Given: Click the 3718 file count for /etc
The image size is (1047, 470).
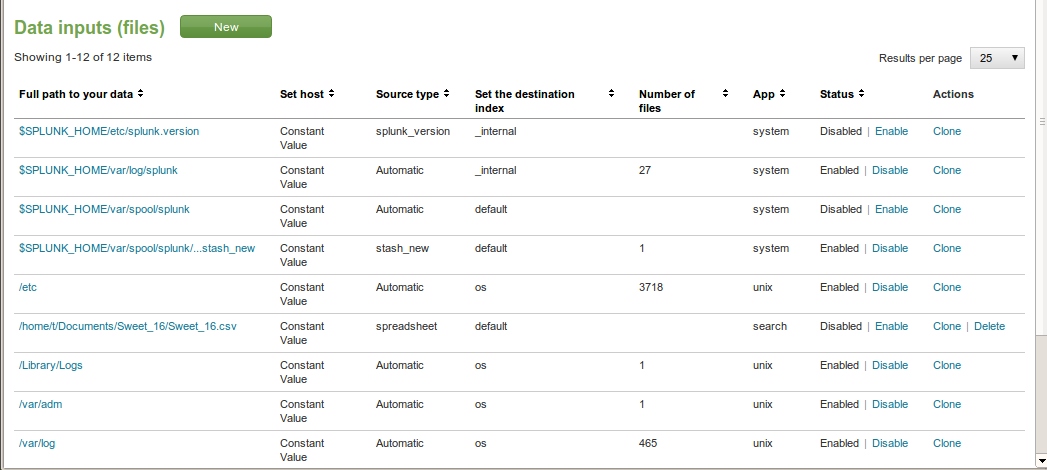Looking at the screenshot, I should click(x=651, y=287).
